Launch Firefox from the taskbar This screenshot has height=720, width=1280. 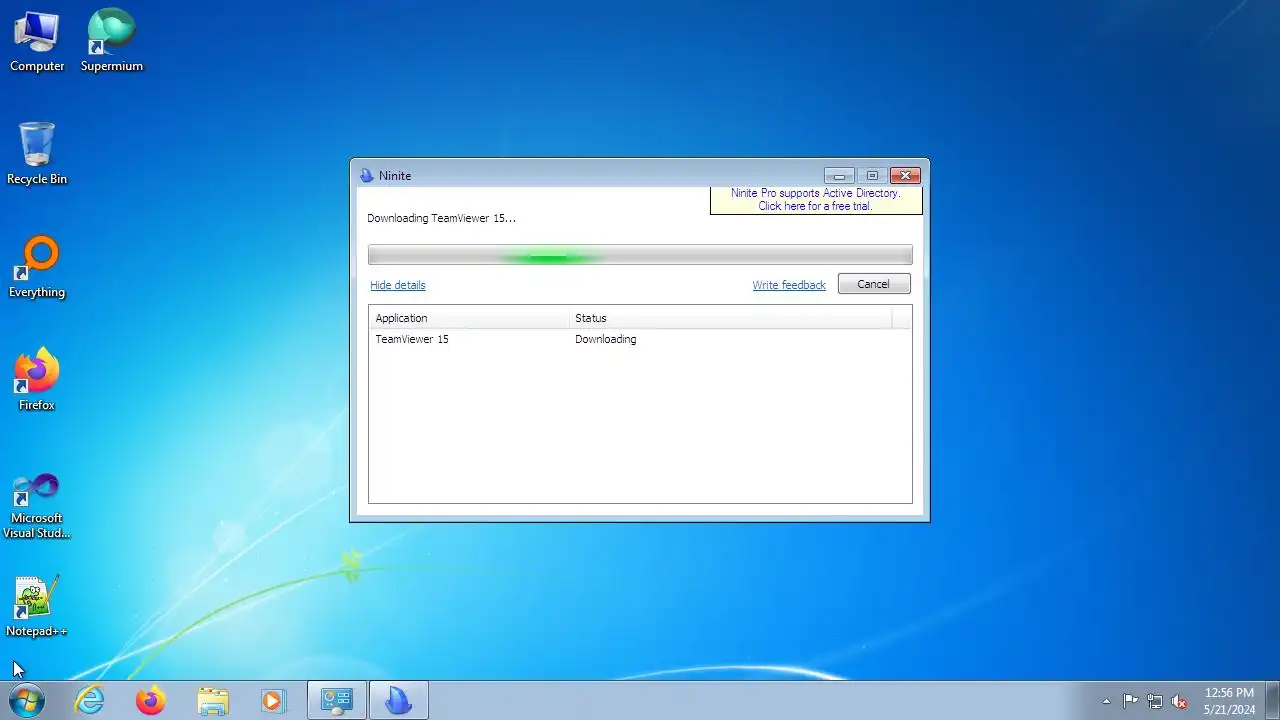tap(151, 700)
